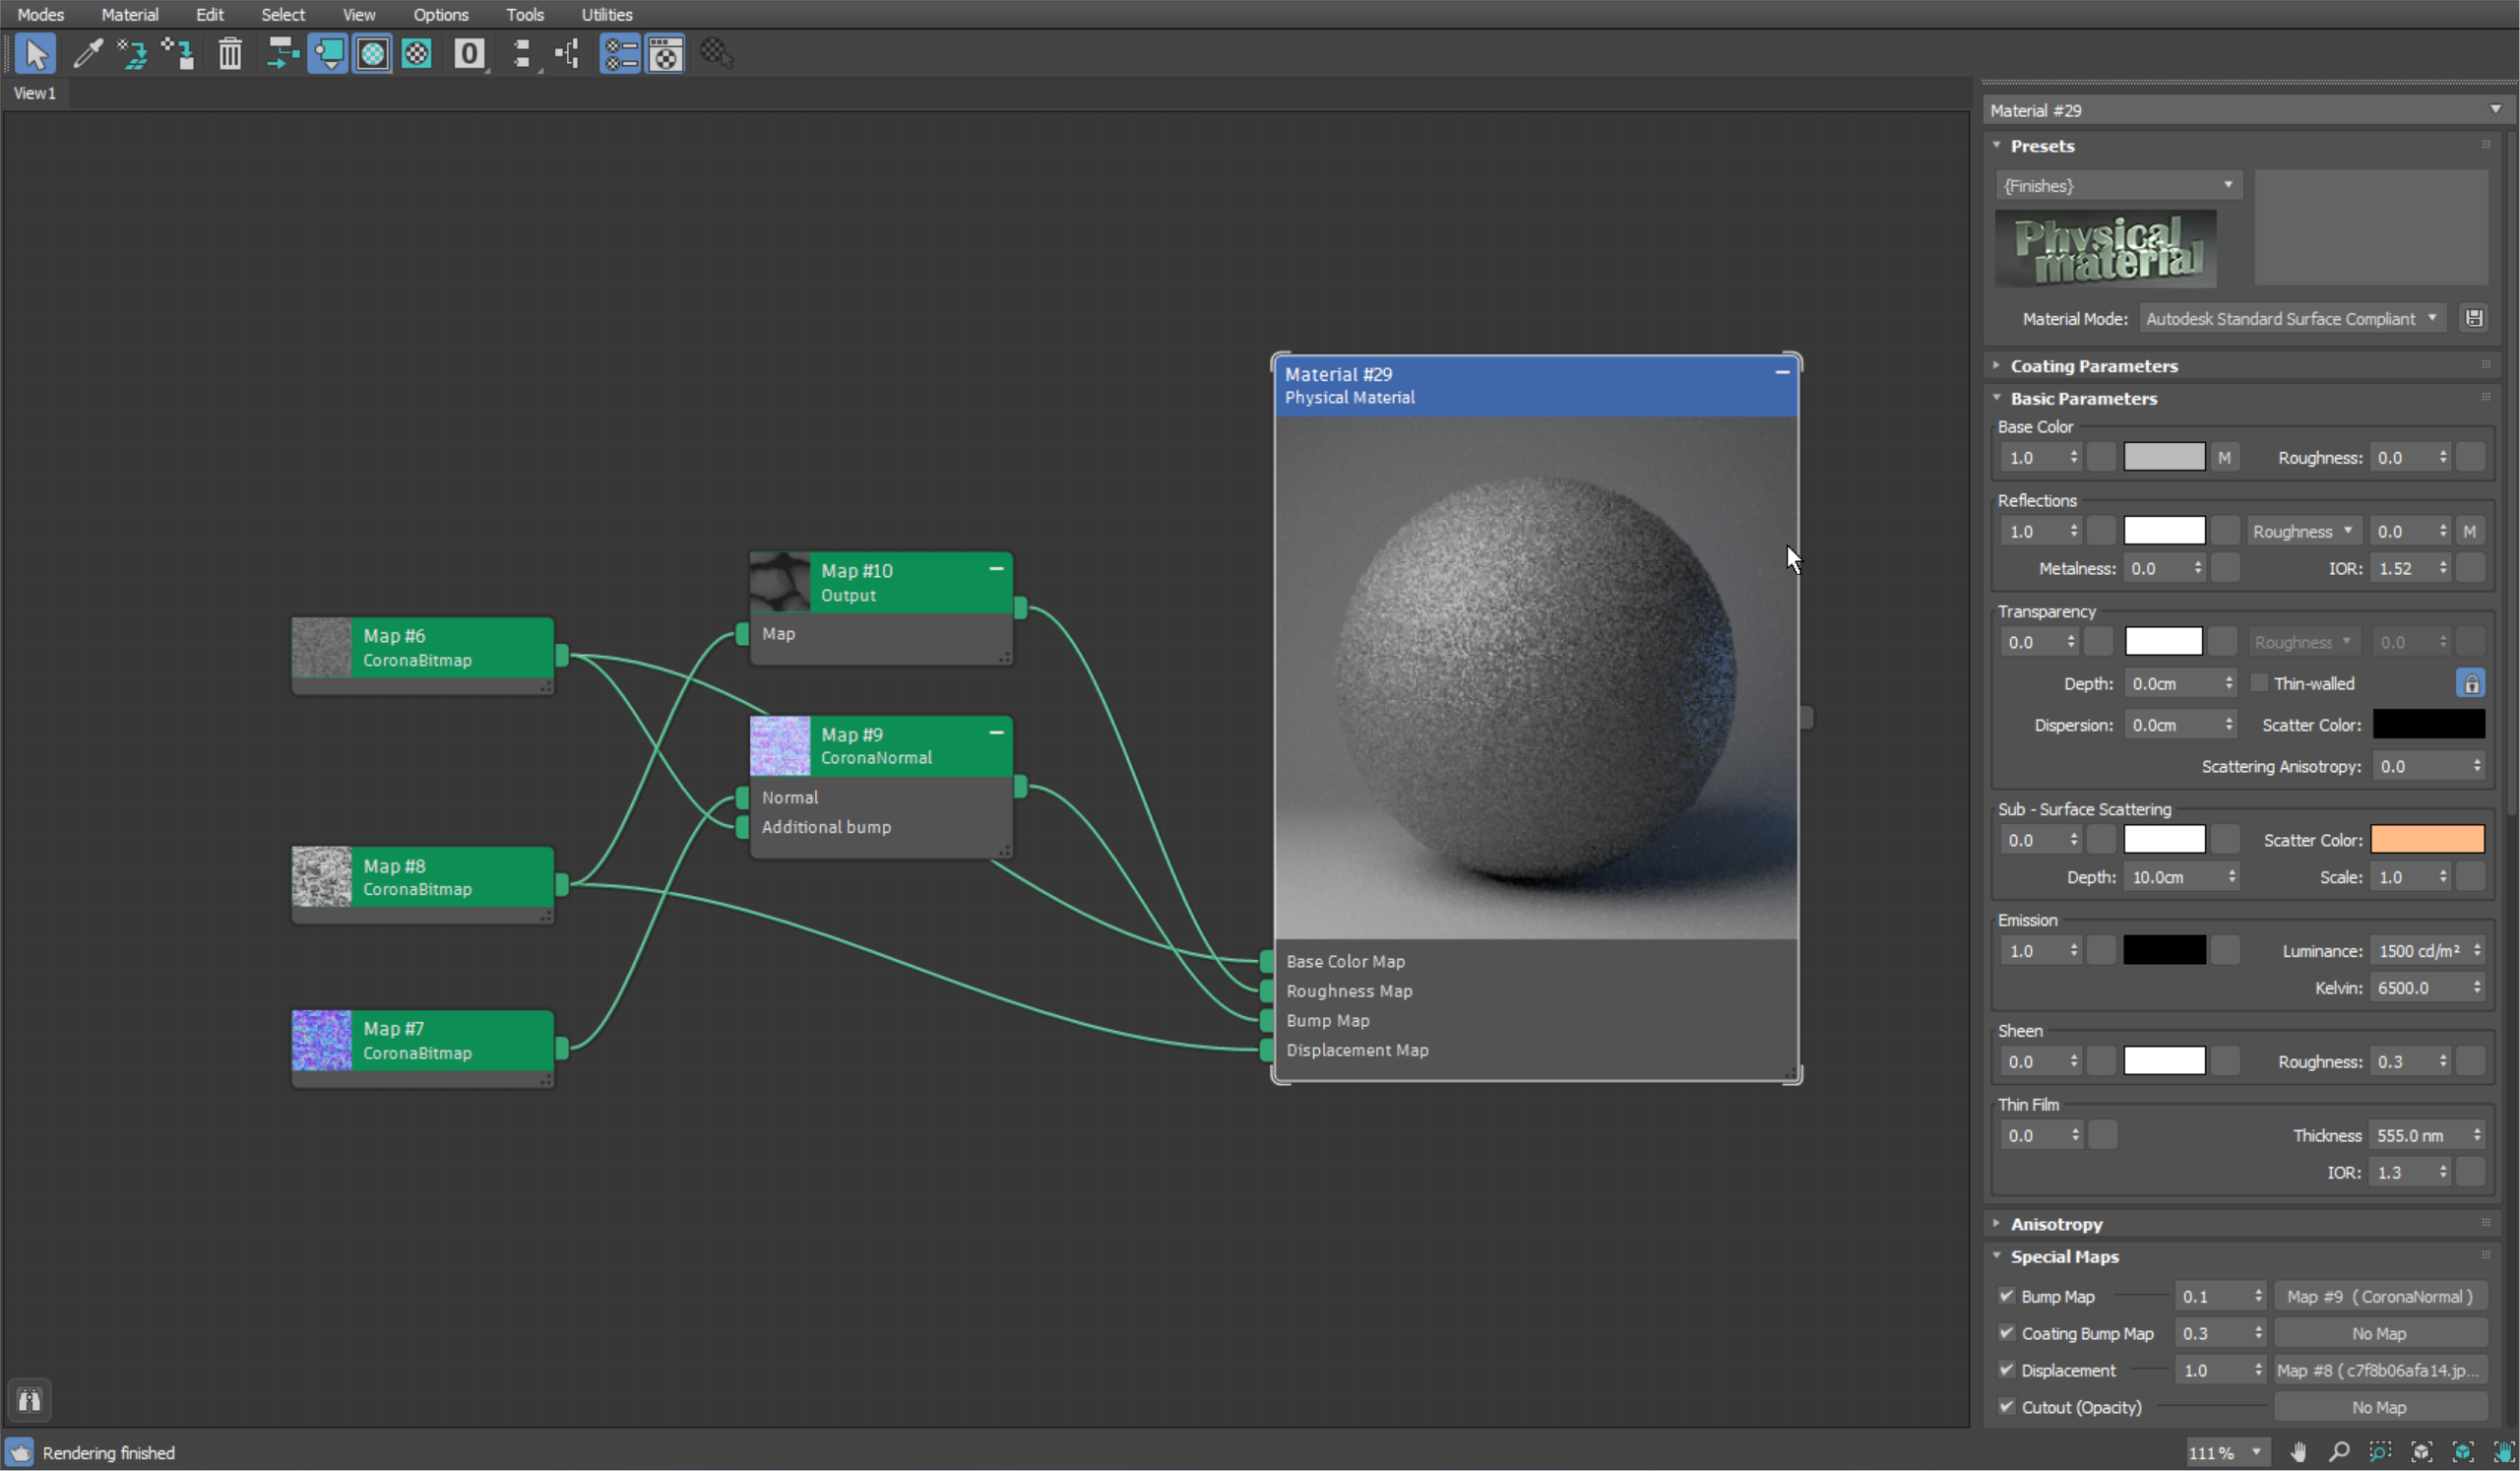The height and width of the screenshot is (1471, 2520).
Task: Open orange Sub-Surface Scatter Color swatch
Action: pos(2428,839)
